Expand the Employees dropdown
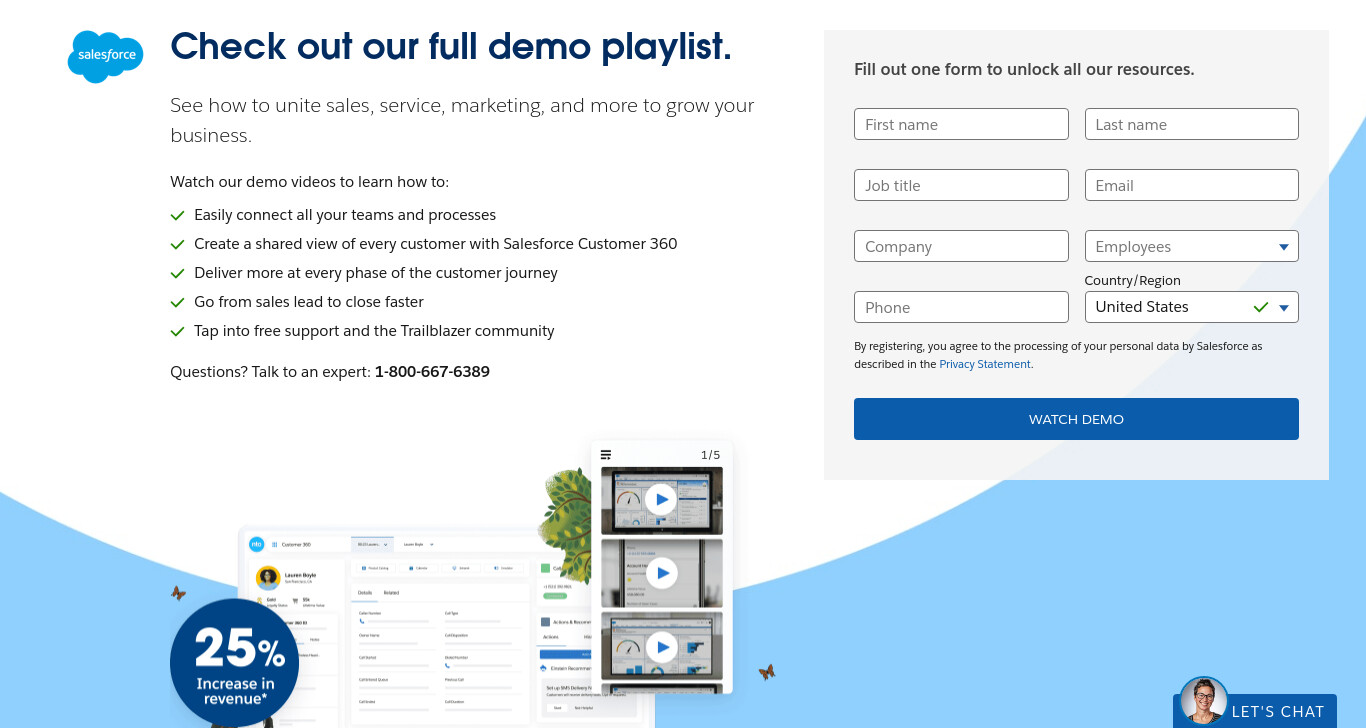This screenshot has height=728, width=1366. (x=1191, y=246)
